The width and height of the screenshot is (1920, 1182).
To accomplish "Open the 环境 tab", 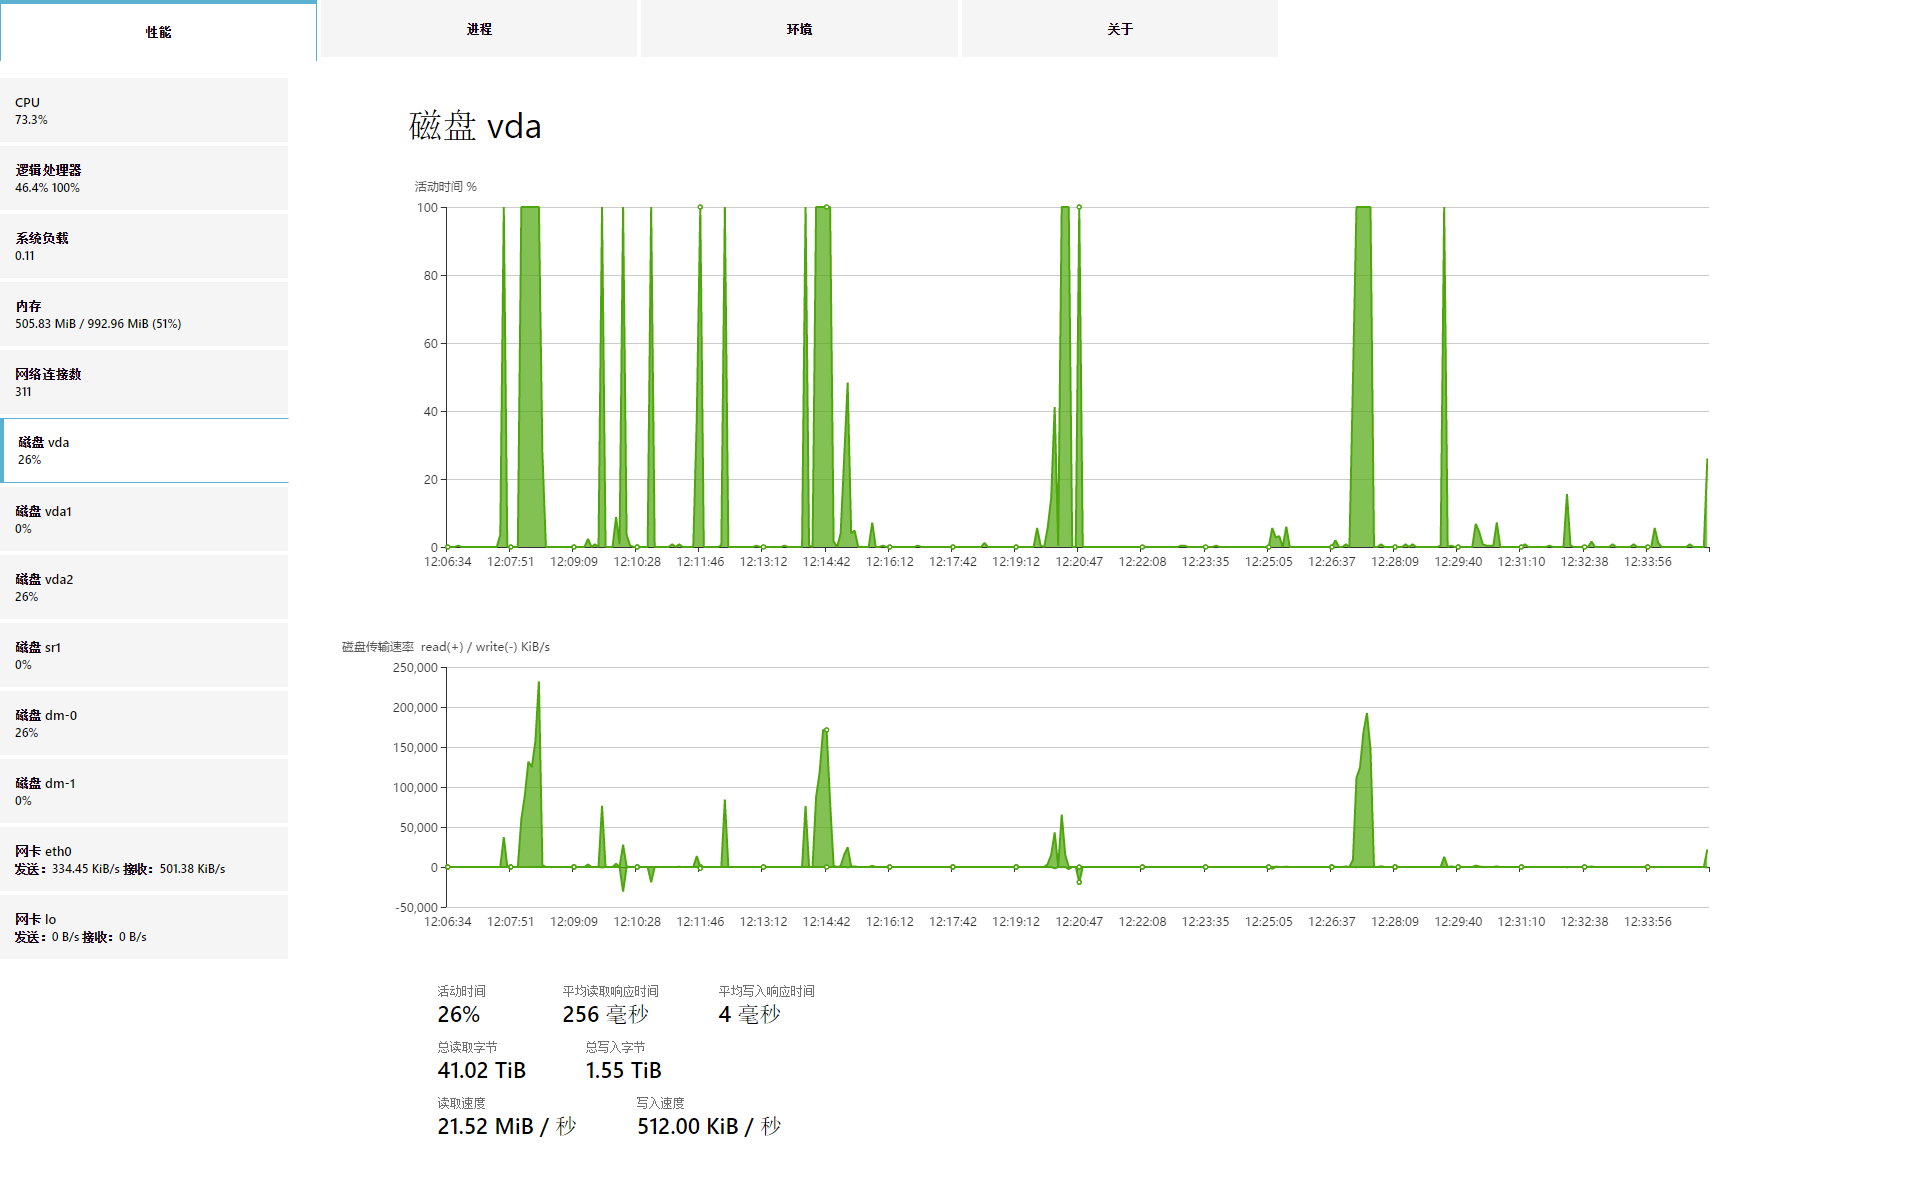I will tap(798, 29).
